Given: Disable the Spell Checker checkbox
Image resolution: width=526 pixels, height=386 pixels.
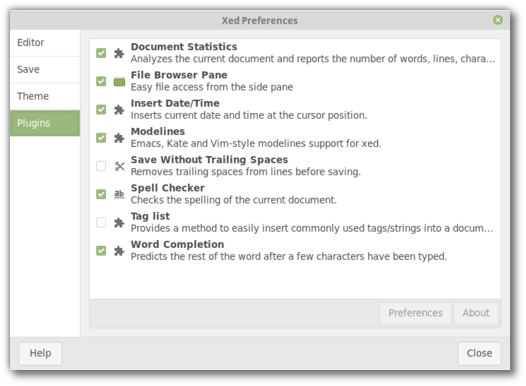Looking at the screenshot, I should [101, 194].
